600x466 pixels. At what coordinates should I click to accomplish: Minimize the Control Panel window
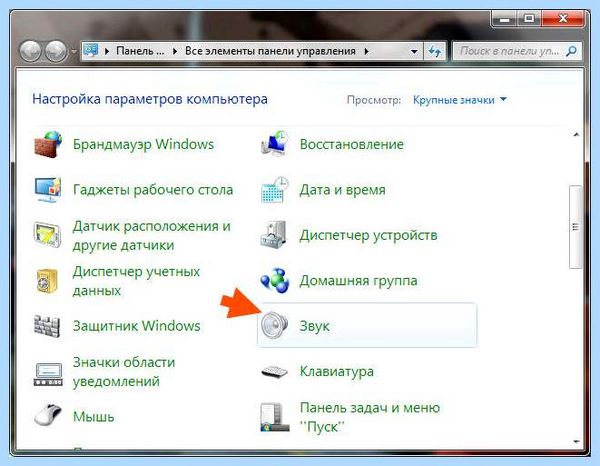click(504, 18)
